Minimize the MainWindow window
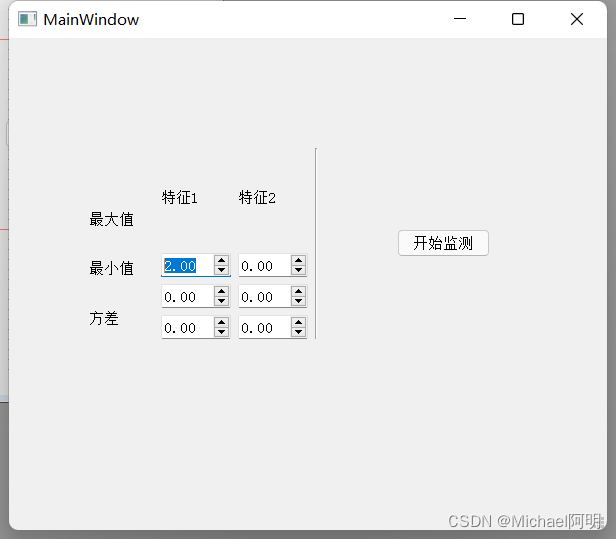Image resolution: width=616 pixels, height=539 pixels. click(x=460, y=19)
